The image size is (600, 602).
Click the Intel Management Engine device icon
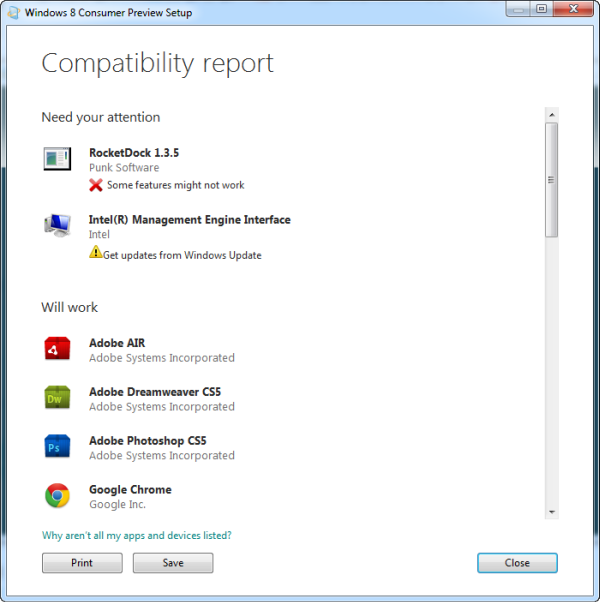pyautogui.click(x=57, y=225)
